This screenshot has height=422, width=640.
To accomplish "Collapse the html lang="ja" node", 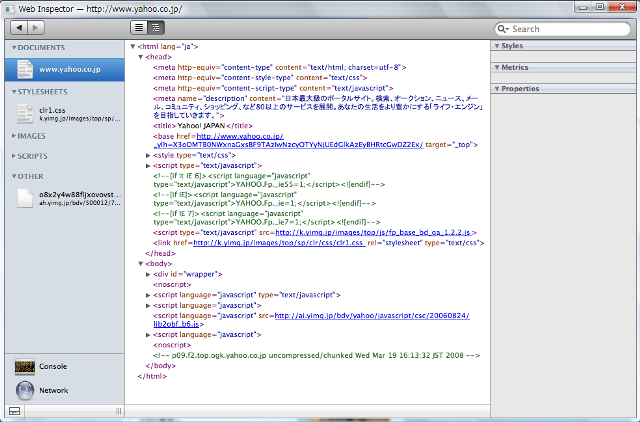I will tap(133, 47).
